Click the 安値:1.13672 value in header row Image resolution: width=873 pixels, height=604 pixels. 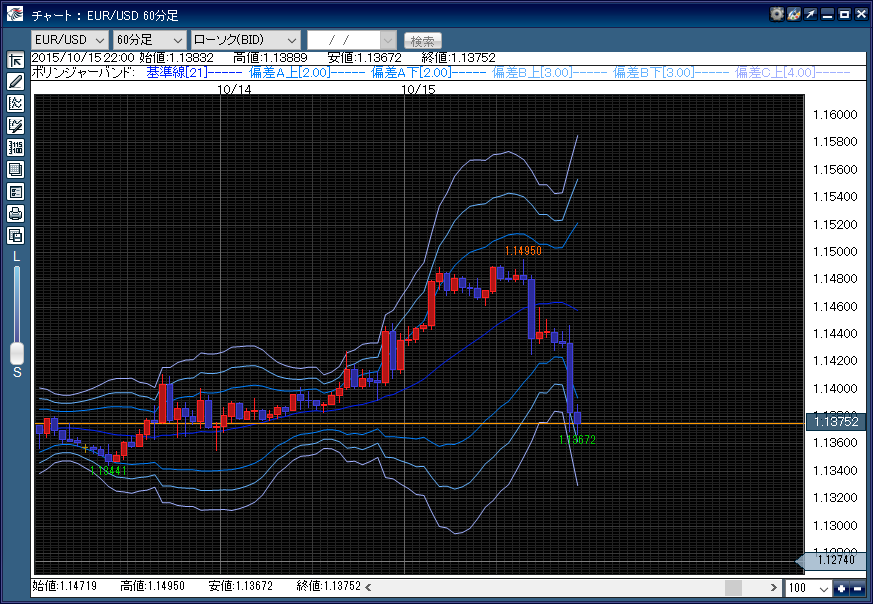click(364, 58)
